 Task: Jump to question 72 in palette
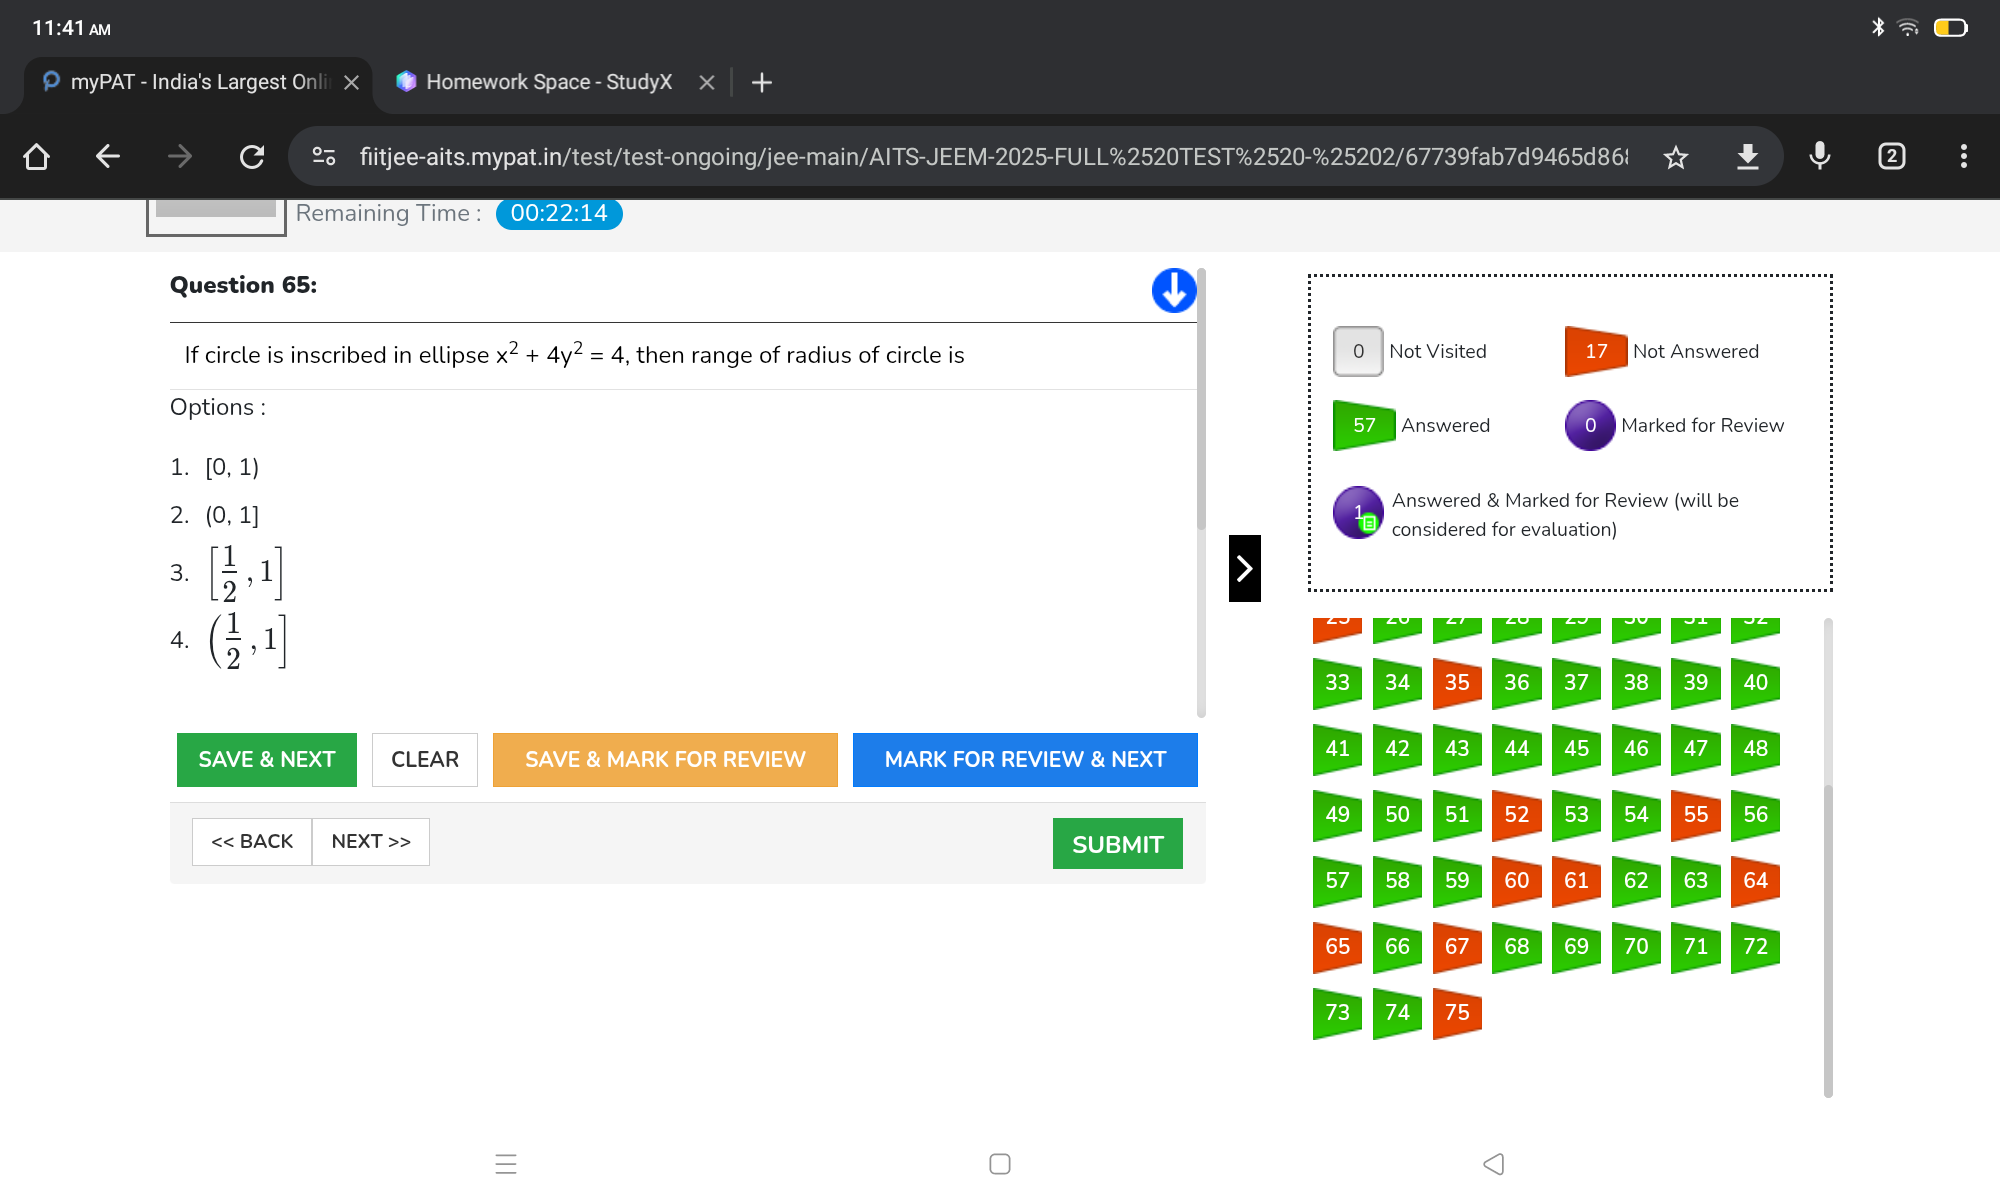1756,947
